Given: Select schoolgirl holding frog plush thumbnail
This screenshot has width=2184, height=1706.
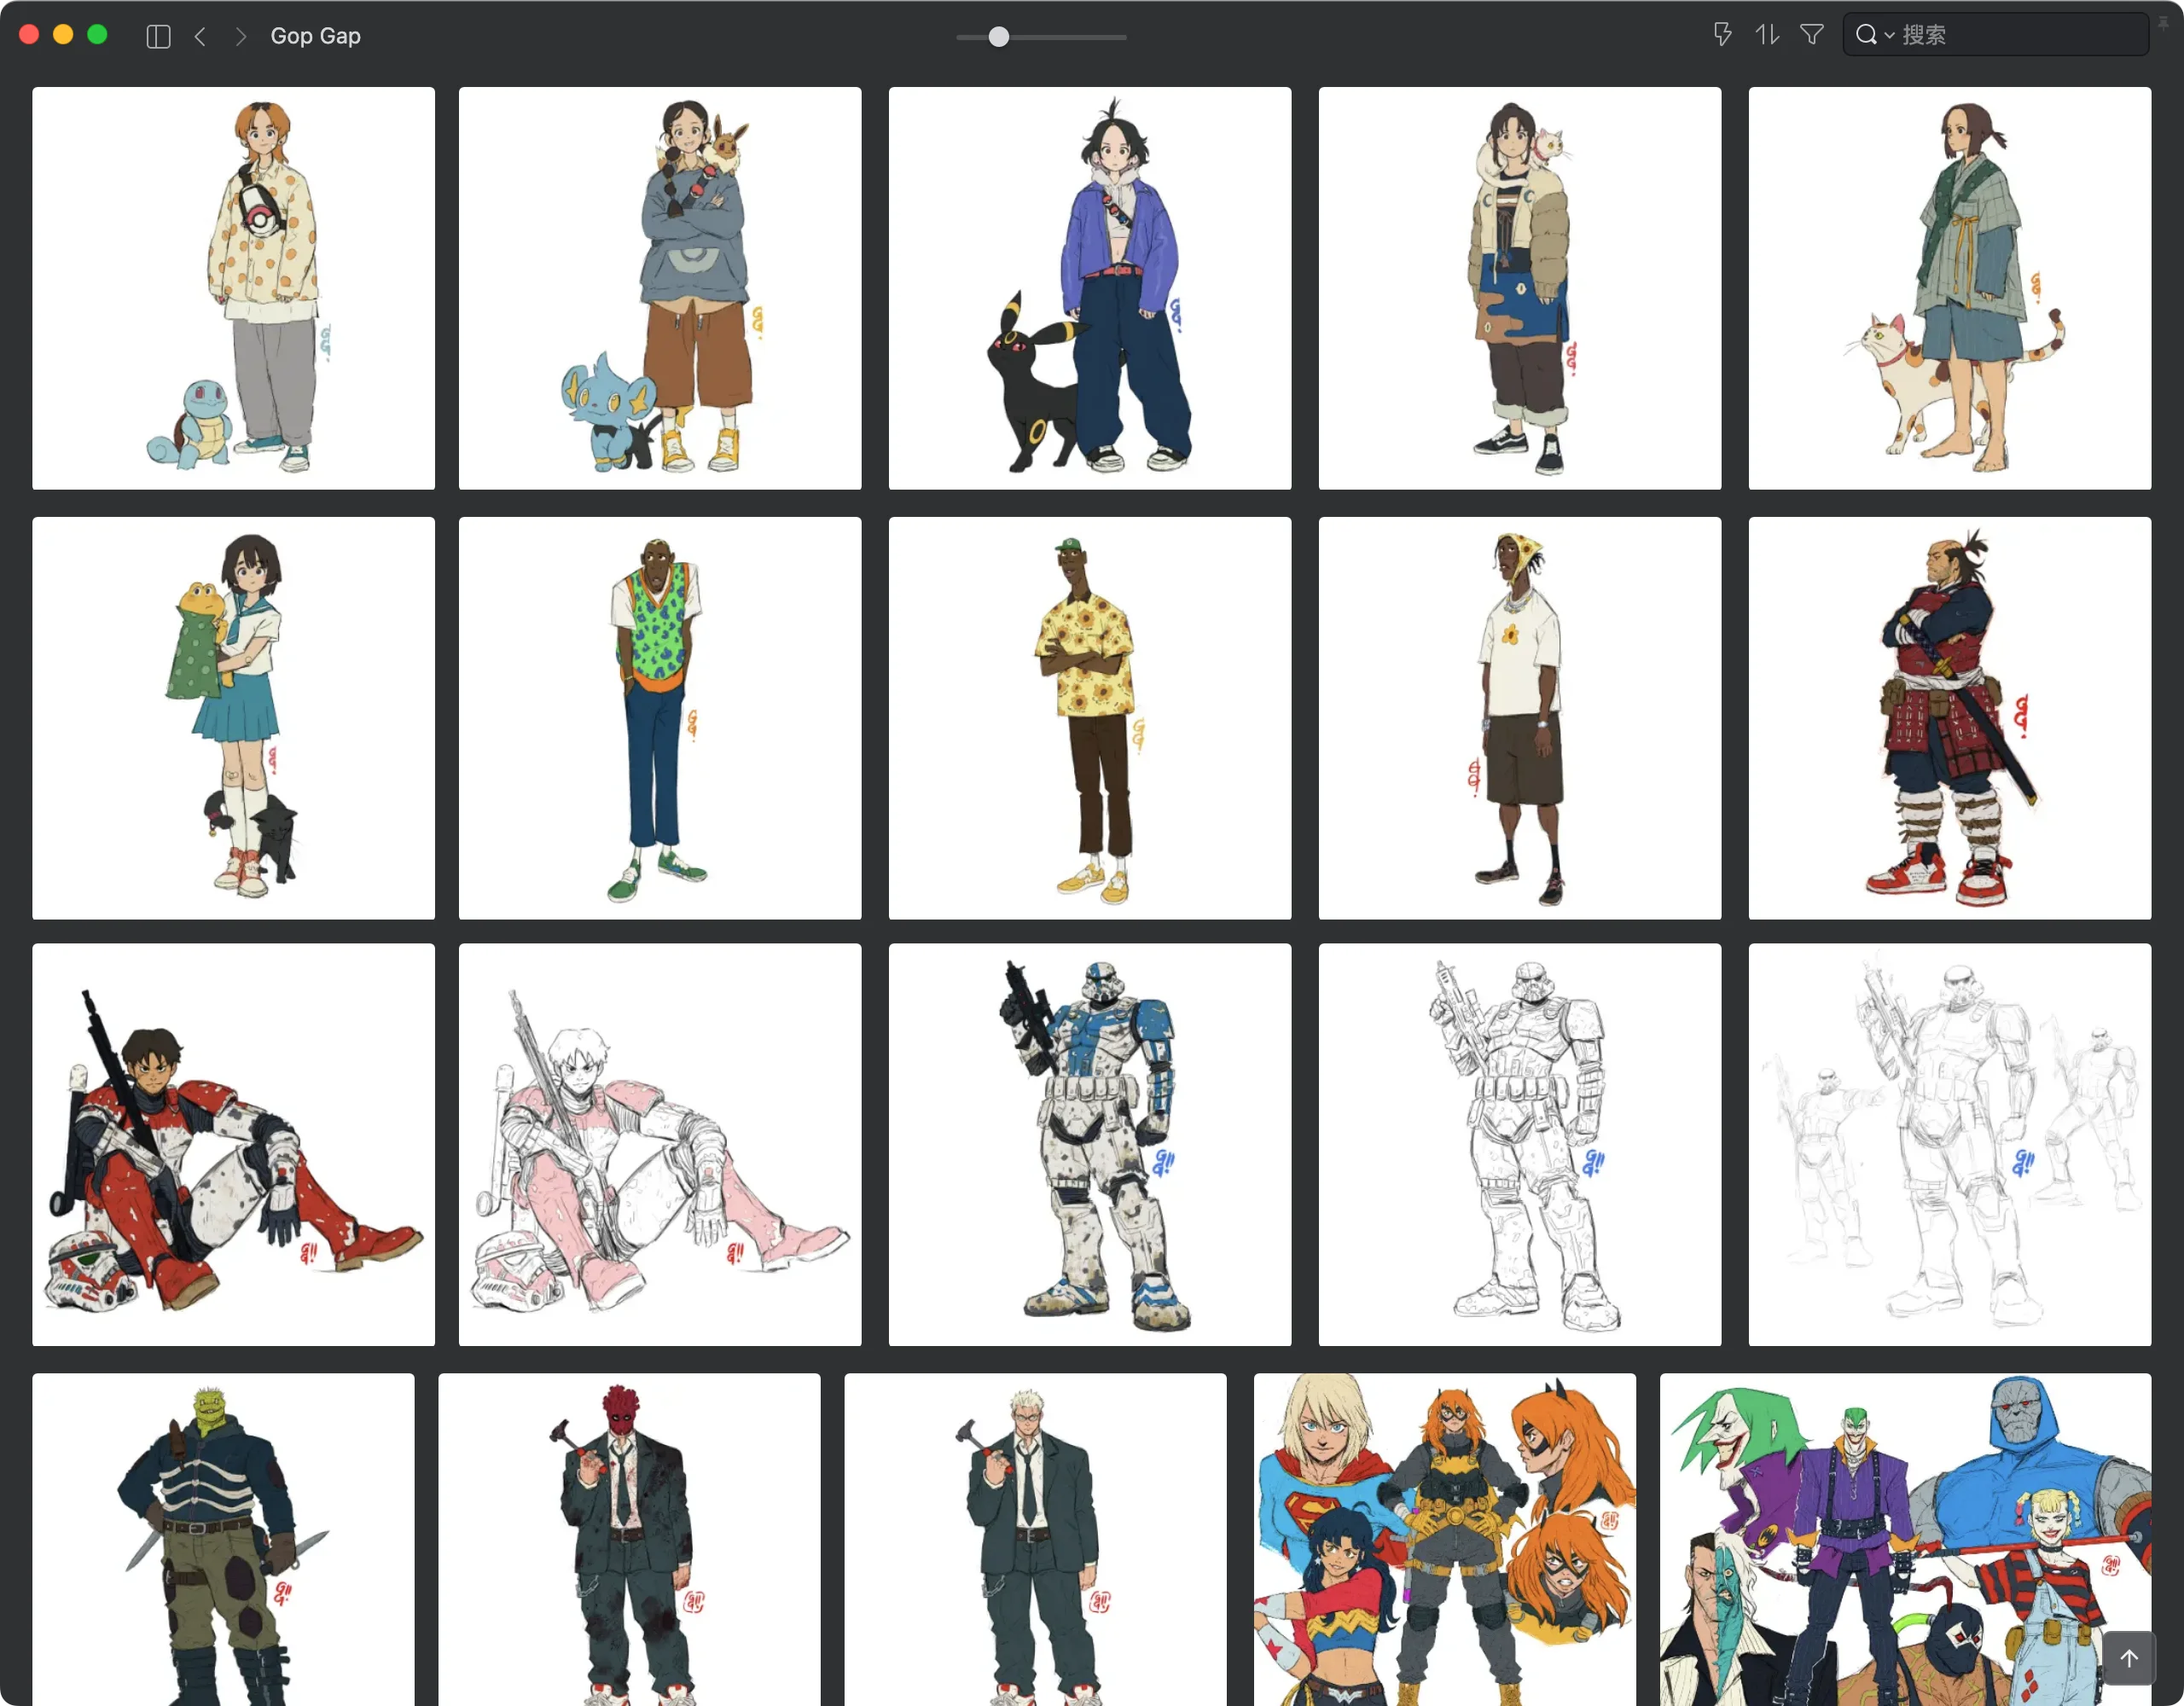Looking at the screenshot, I should coord(233,718).
